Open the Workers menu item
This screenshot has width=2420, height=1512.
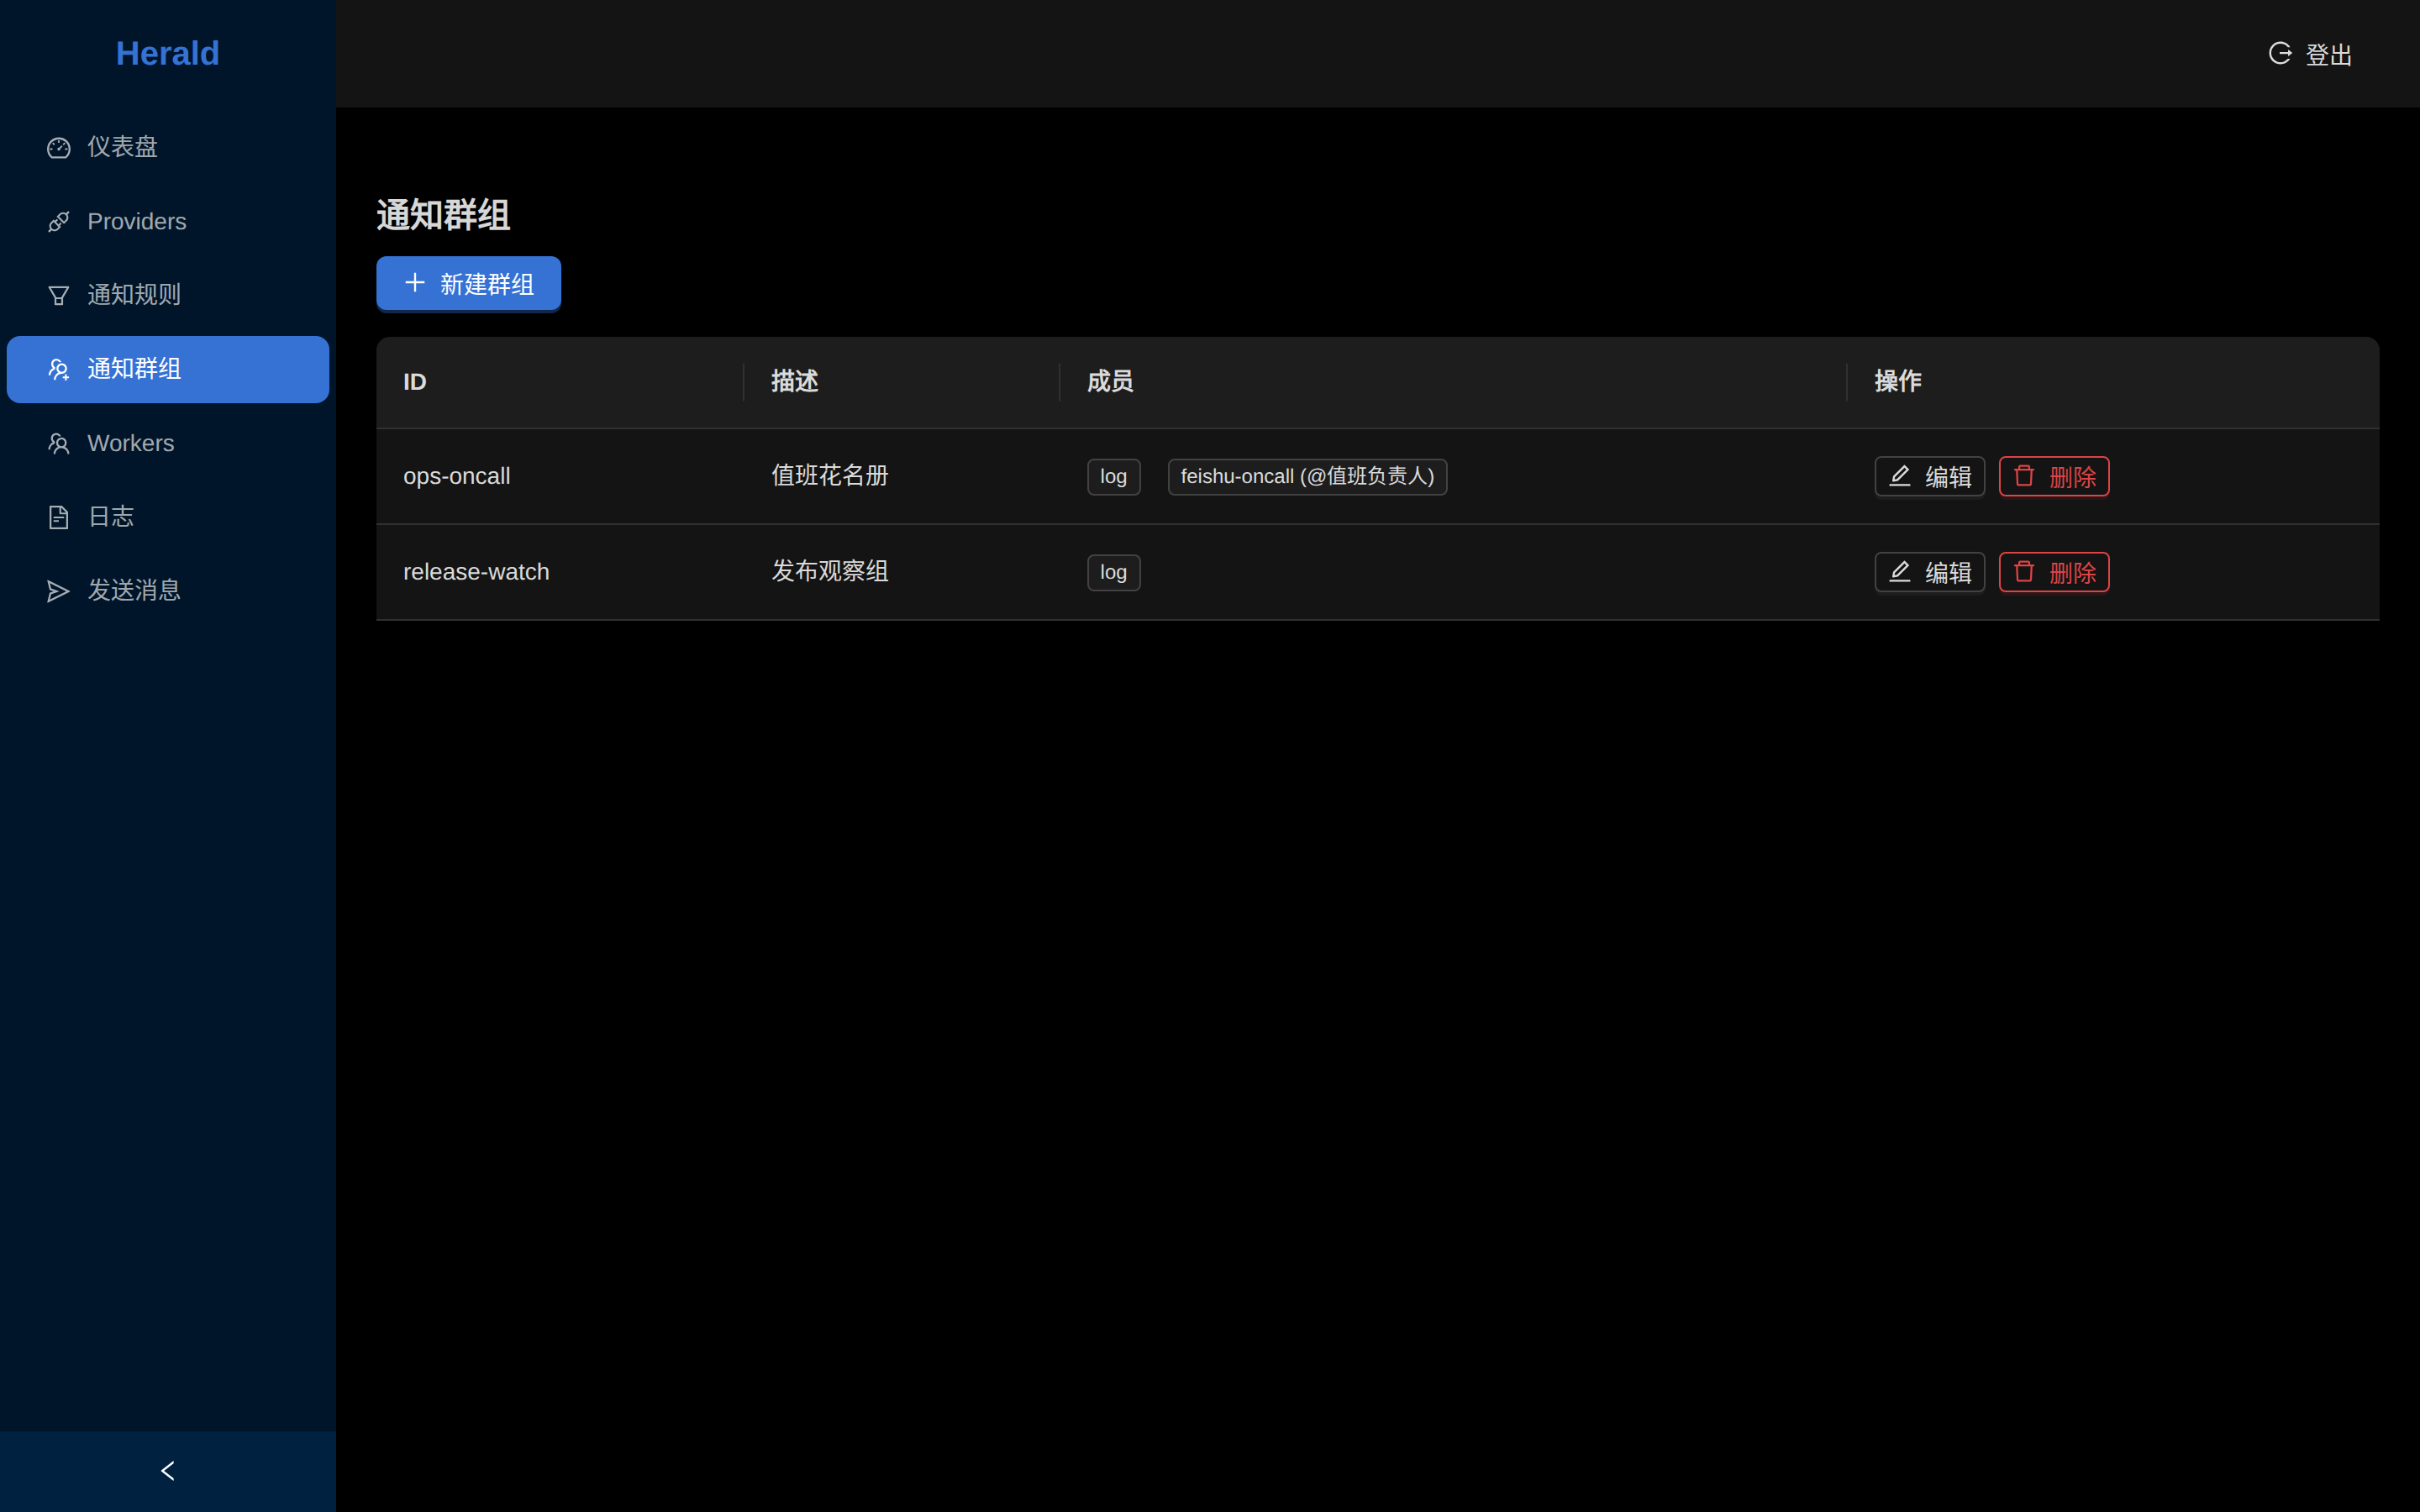(x=168, y=444)
